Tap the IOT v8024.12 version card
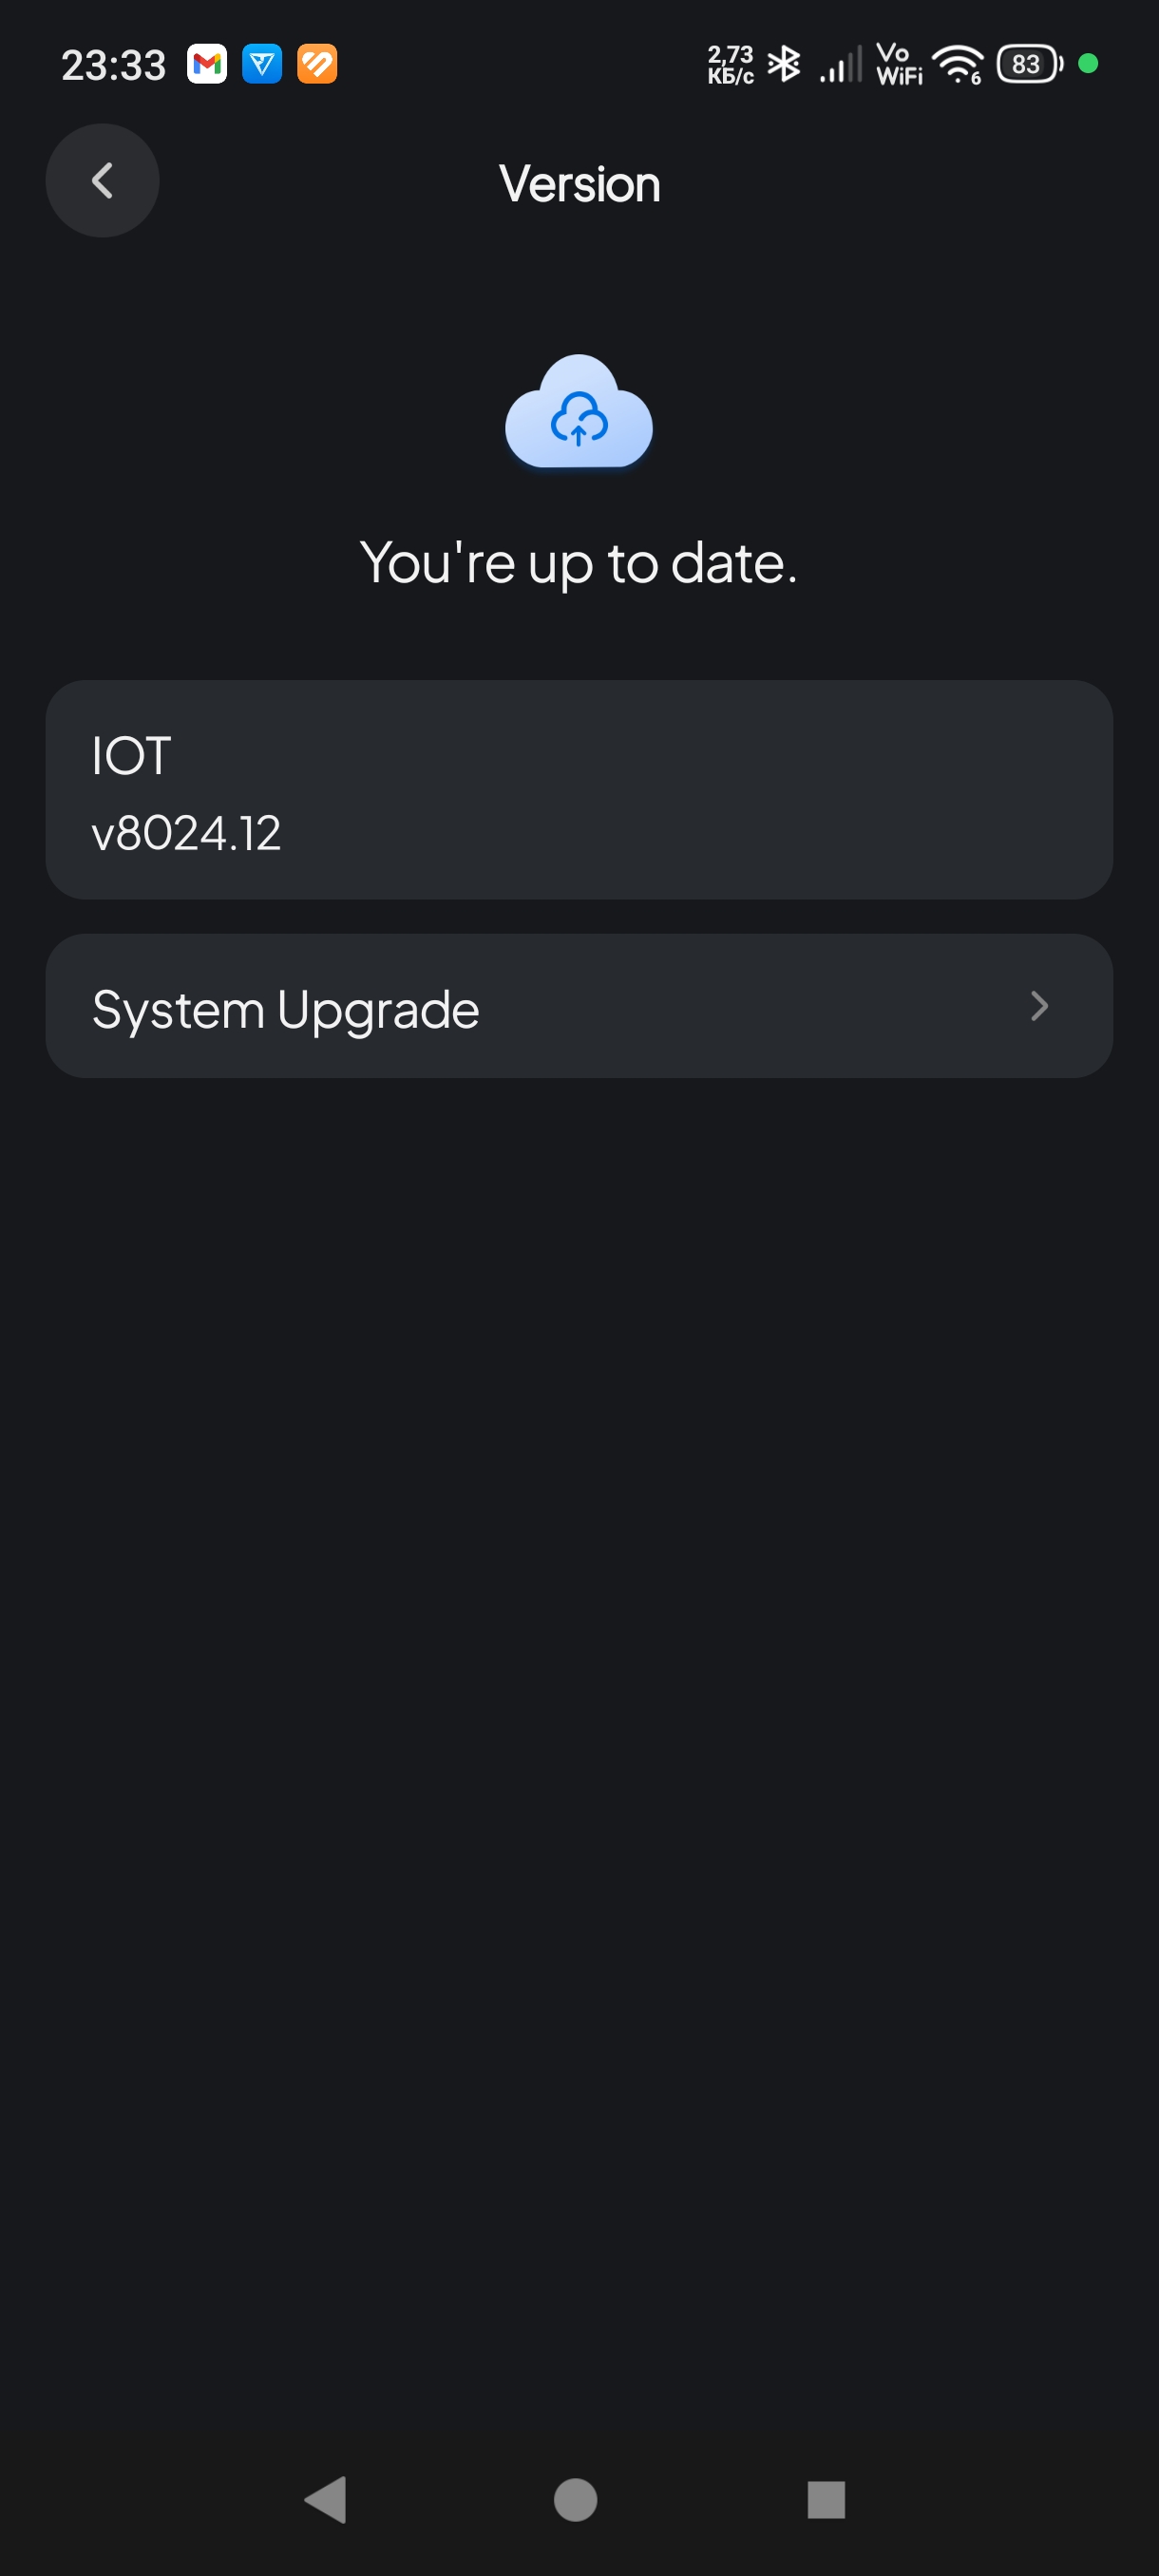Viewport: 1159px width, 2576px height. (x=578, y=790)
